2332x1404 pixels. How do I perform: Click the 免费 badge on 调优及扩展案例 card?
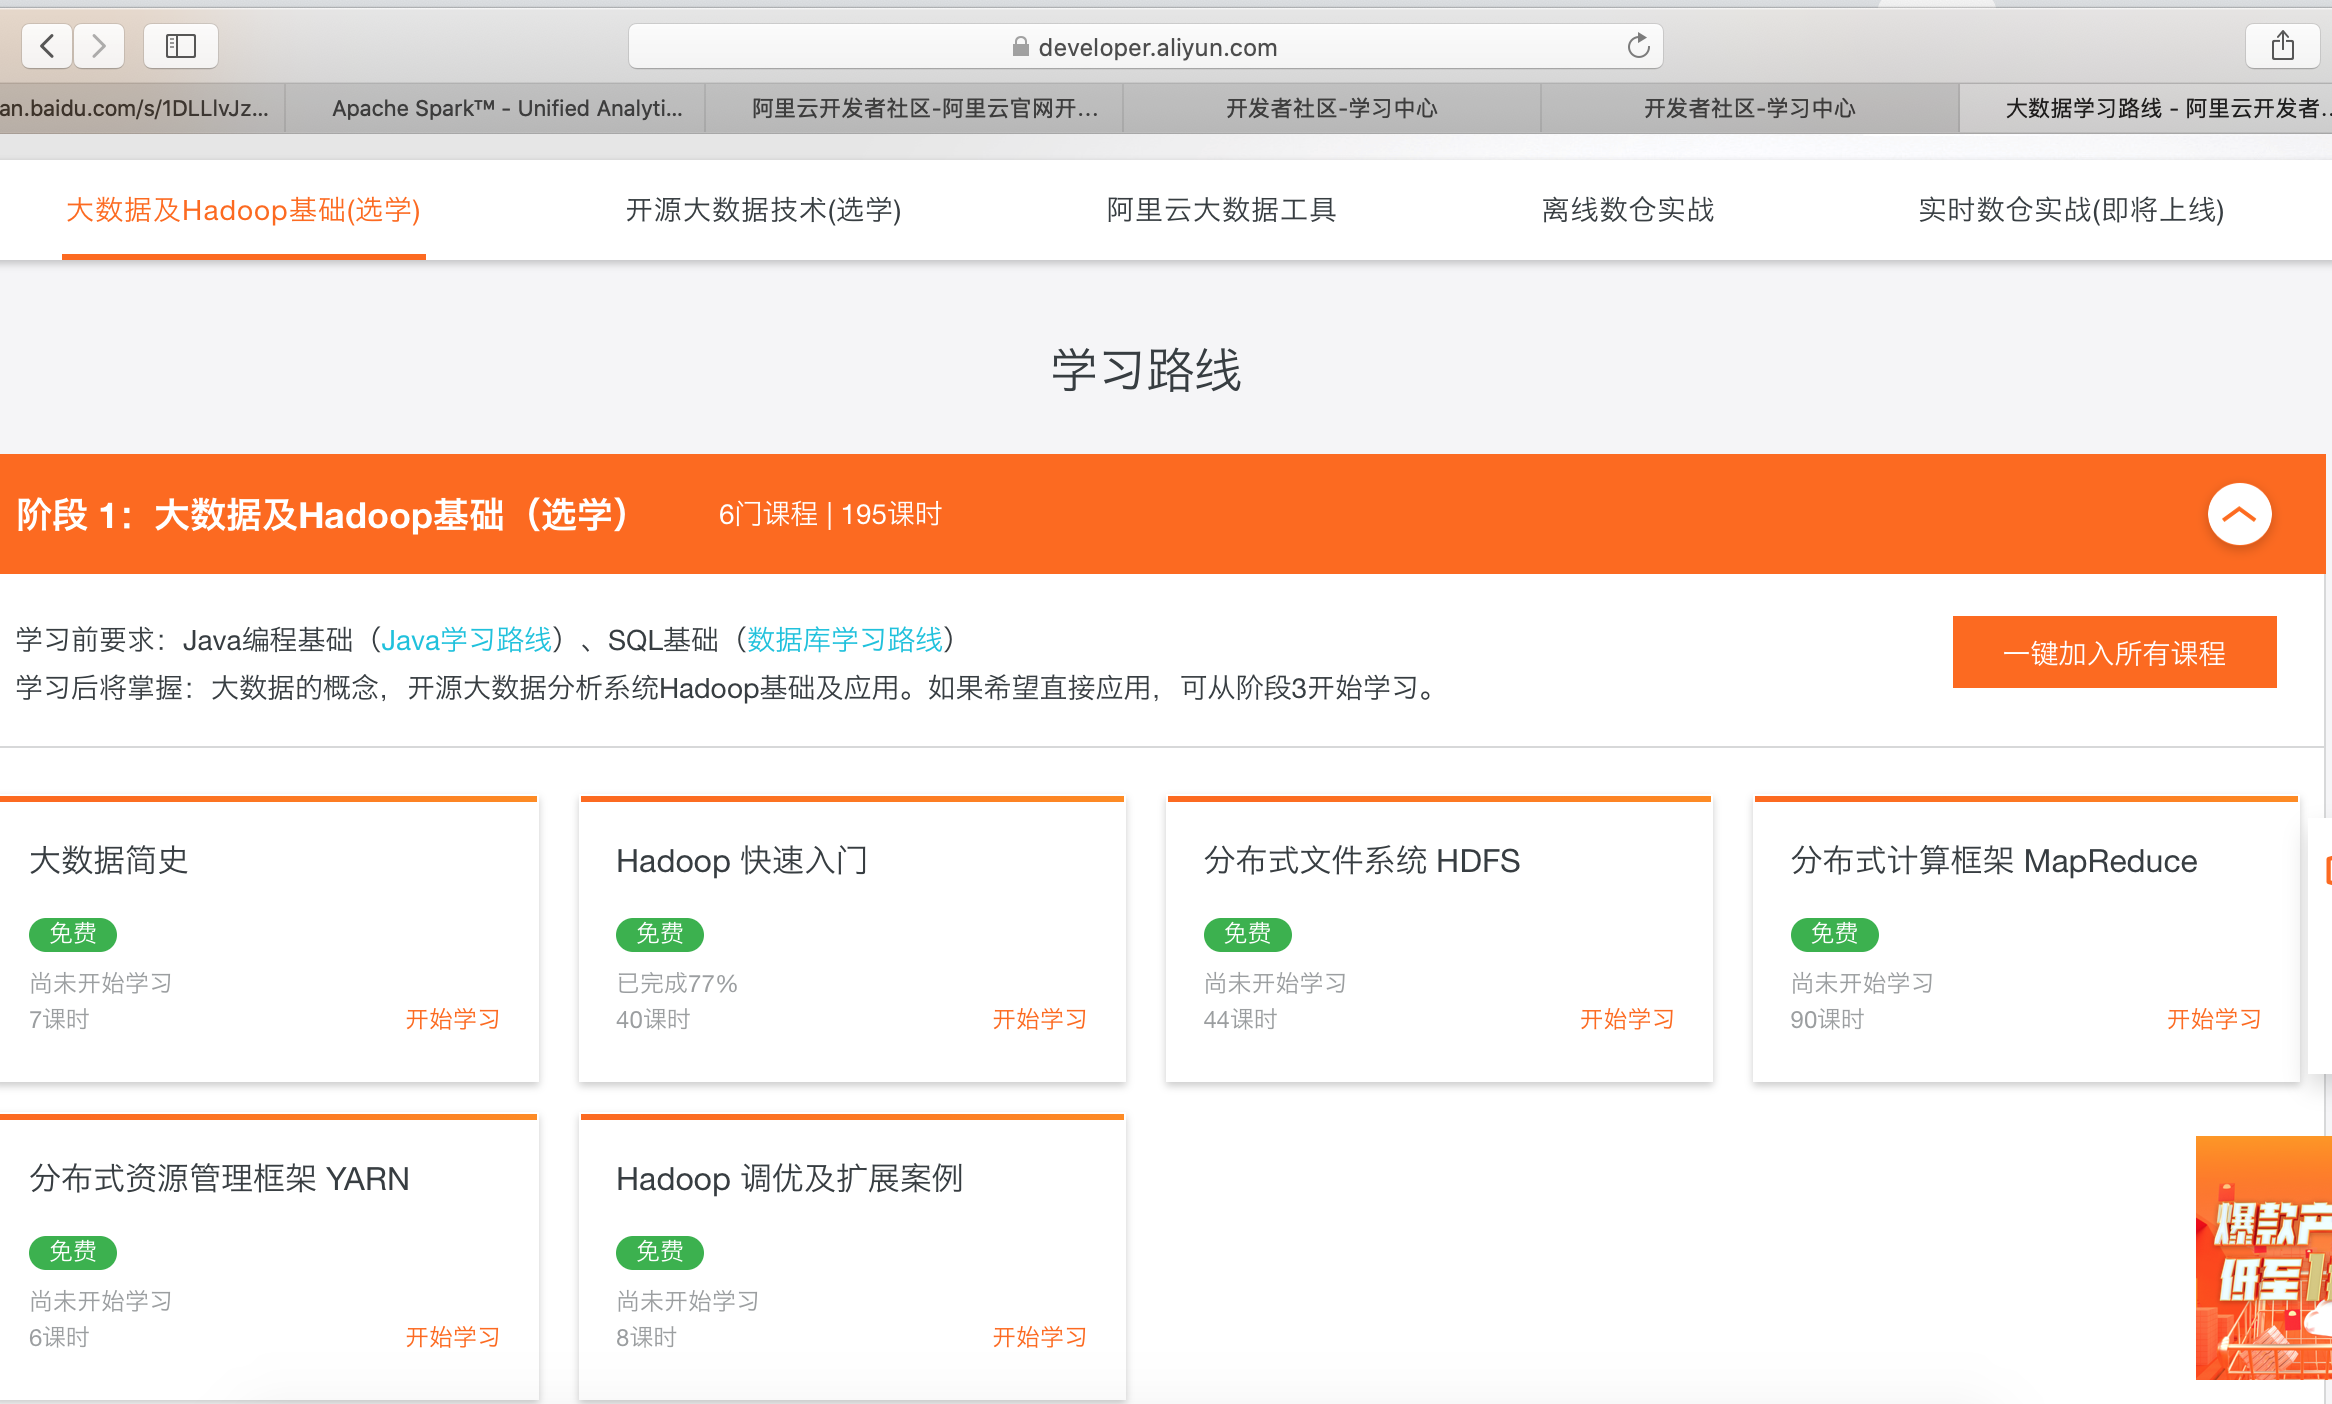click(x=660, y=1252)
